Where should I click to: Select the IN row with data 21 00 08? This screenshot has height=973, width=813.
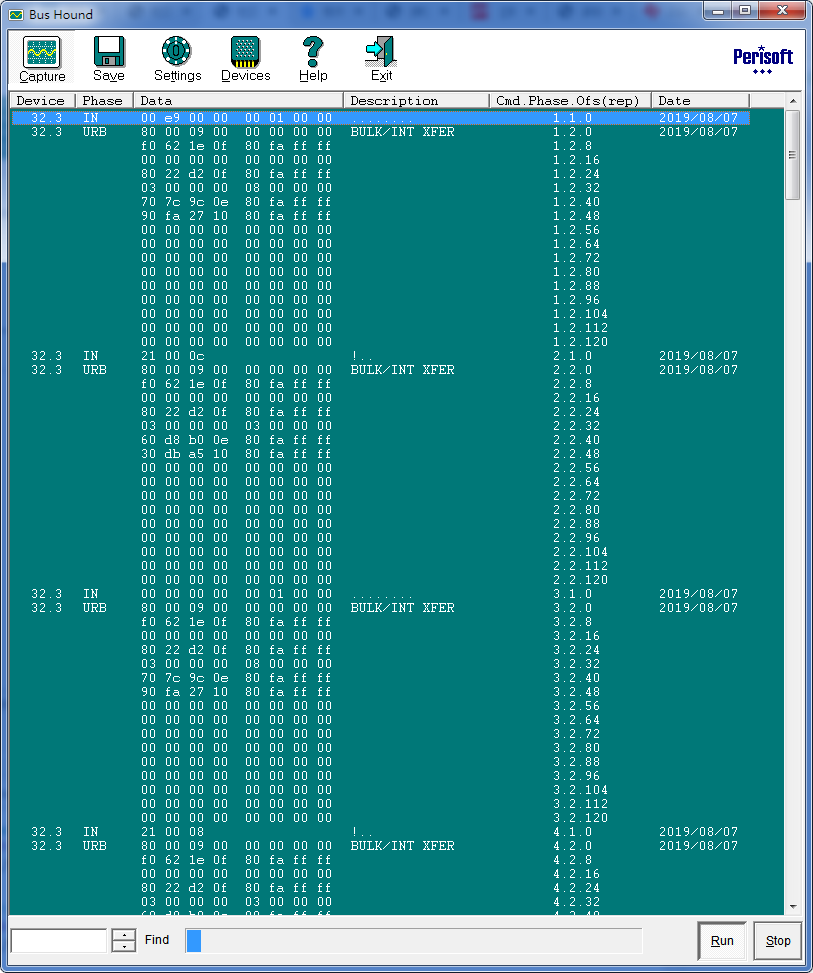(x=380, y=832)
